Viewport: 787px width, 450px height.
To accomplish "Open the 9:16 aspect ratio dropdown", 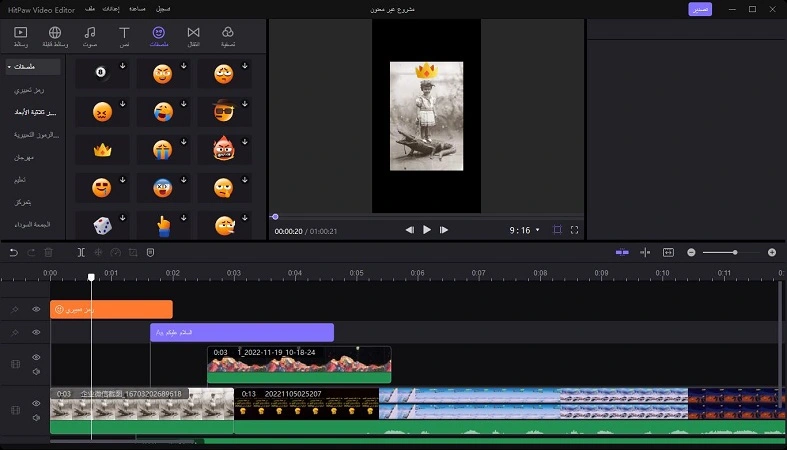I will 524,230.
